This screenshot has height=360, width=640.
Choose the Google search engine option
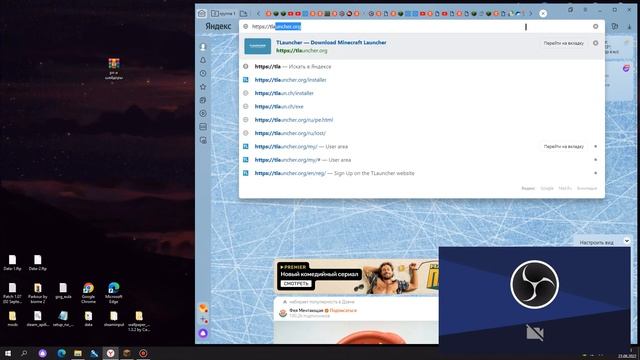point(547,189)
